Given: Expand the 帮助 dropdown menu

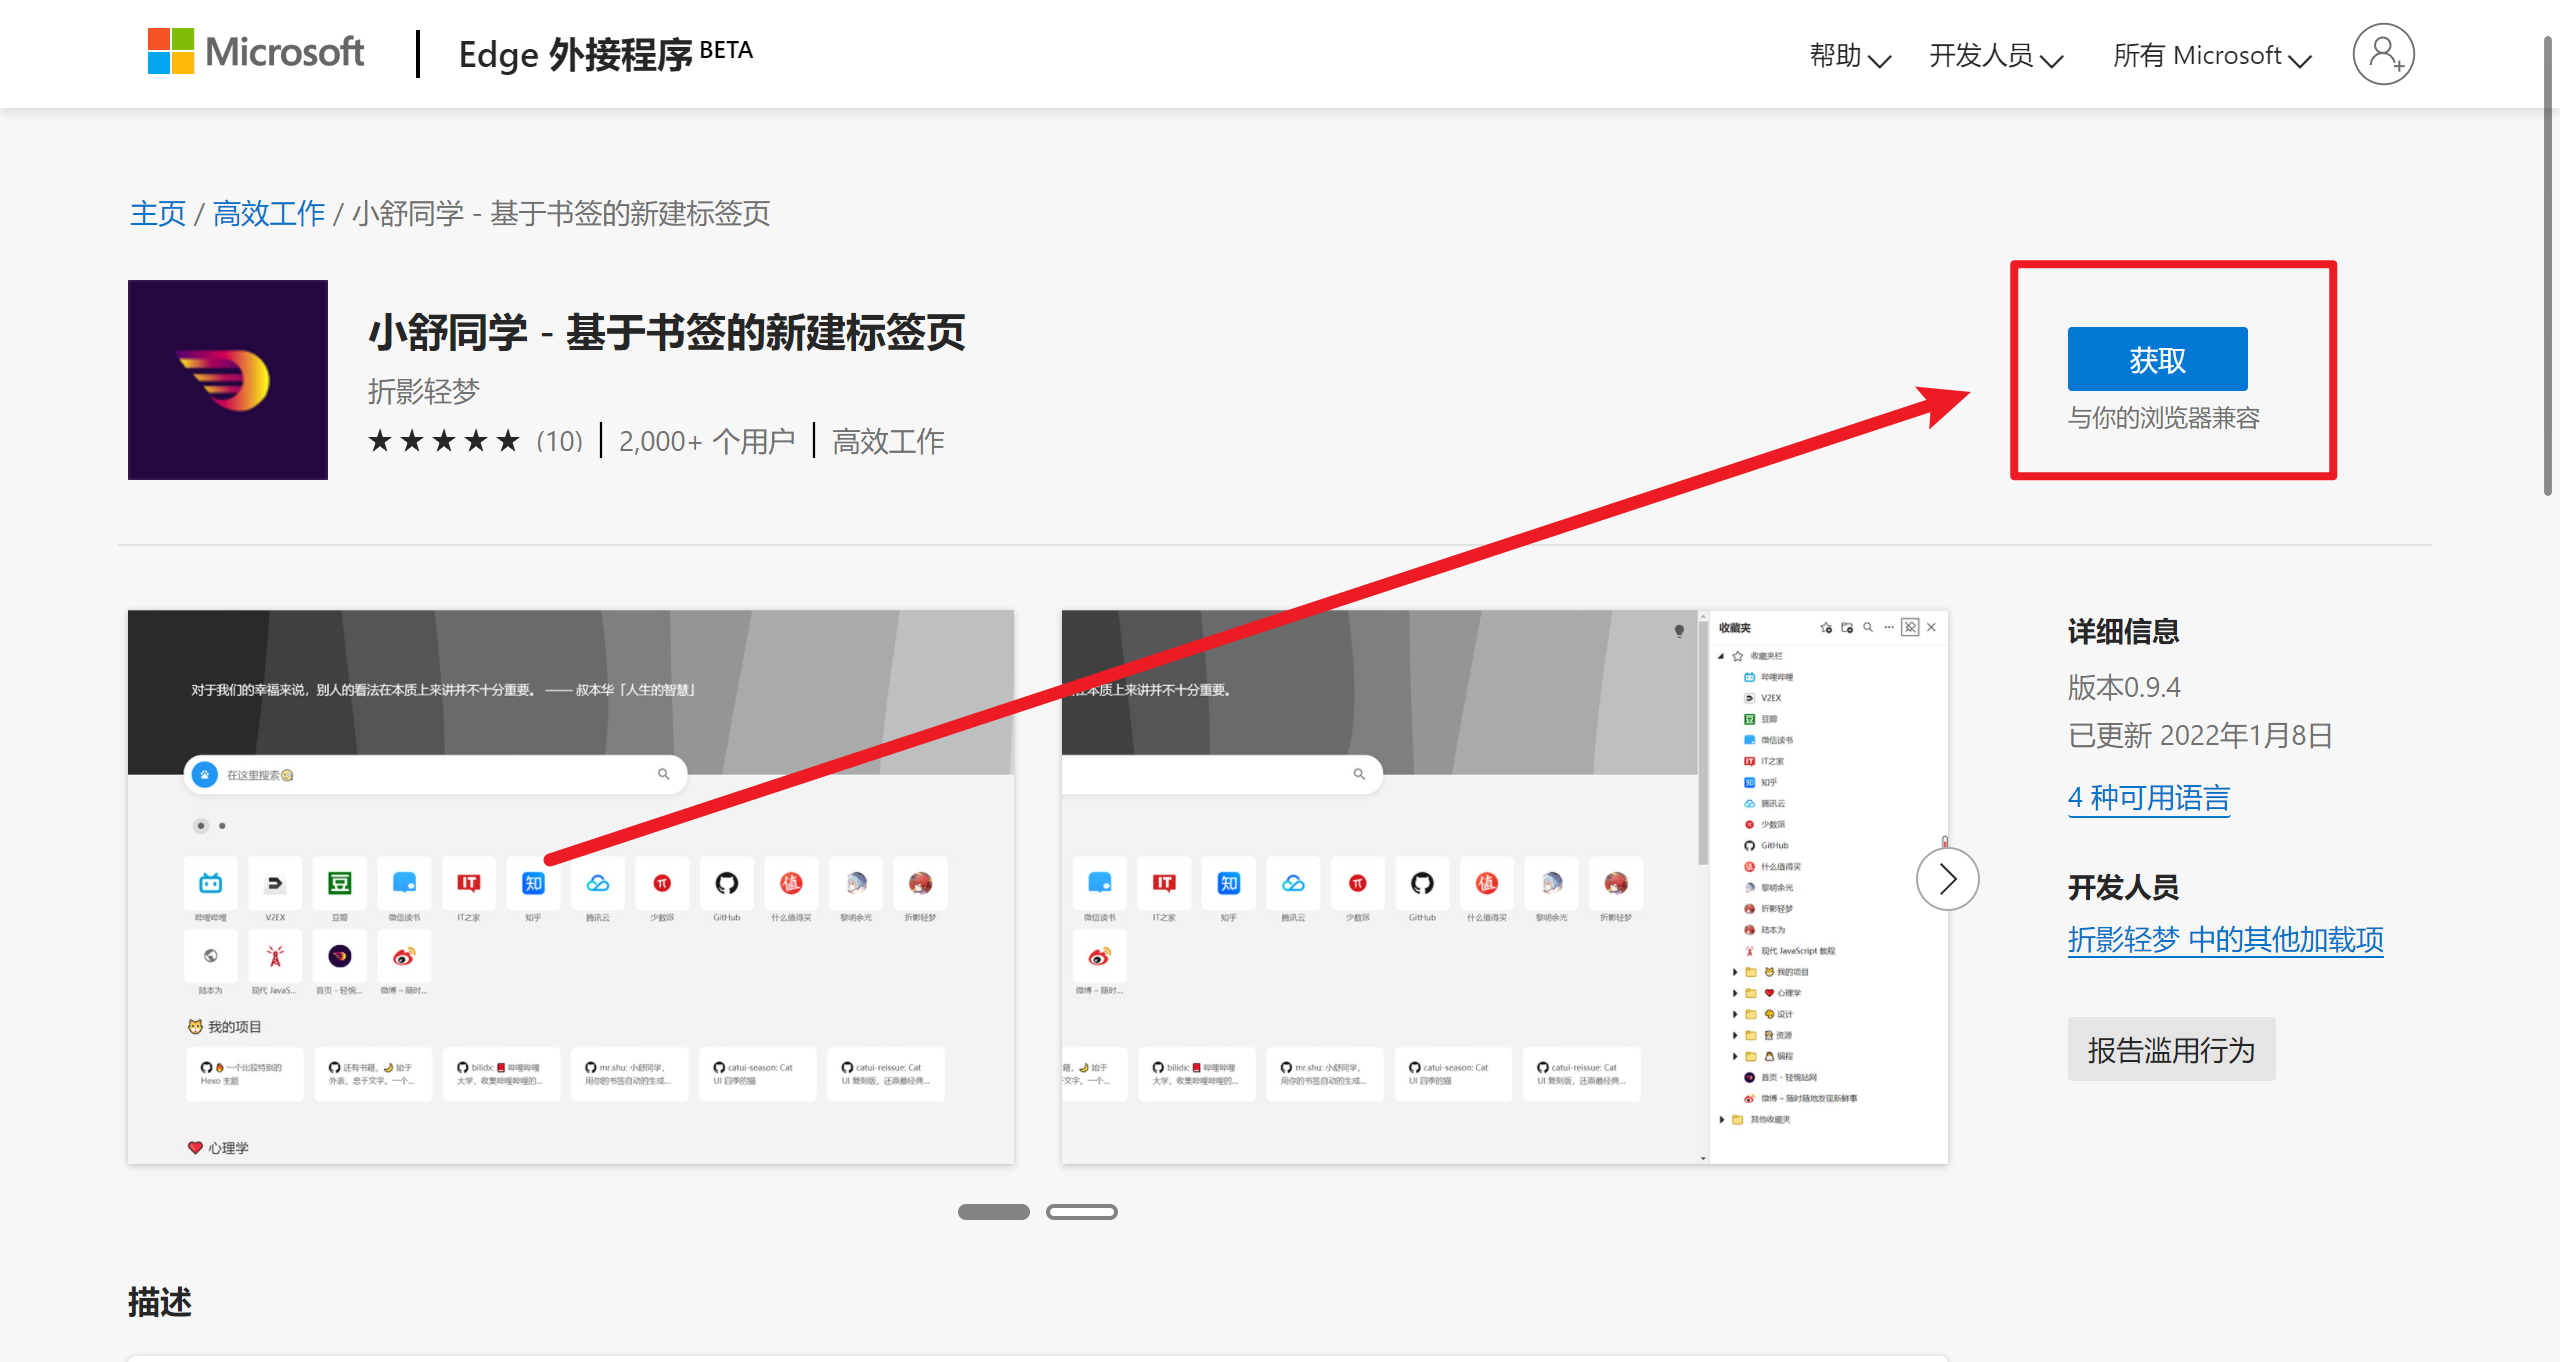Looking at the screenshot, I should [x=1849, y=56].
